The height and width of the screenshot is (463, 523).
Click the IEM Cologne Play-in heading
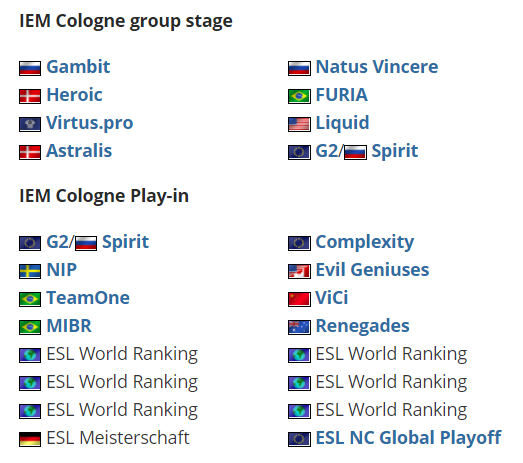[x=104, y=196]
